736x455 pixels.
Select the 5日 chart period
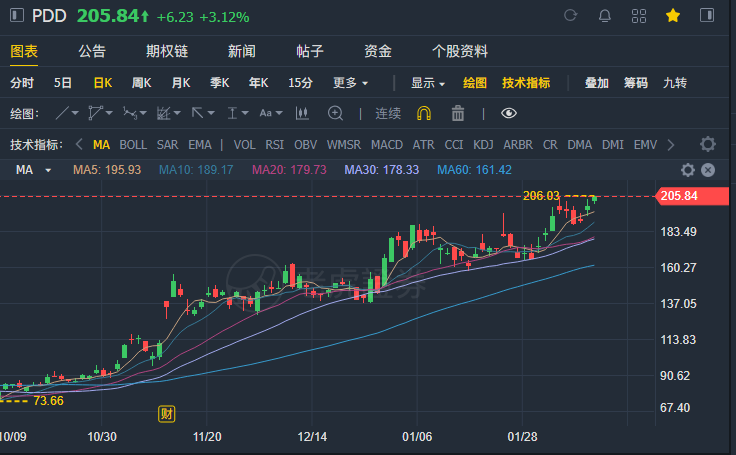click(62, 83)
